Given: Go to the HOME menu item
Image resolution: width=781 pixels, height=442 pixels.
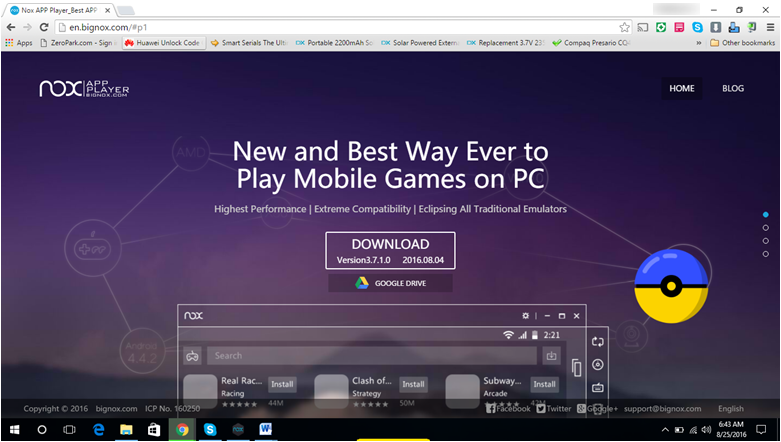Looking at the screenshot, I should point(681,88).
